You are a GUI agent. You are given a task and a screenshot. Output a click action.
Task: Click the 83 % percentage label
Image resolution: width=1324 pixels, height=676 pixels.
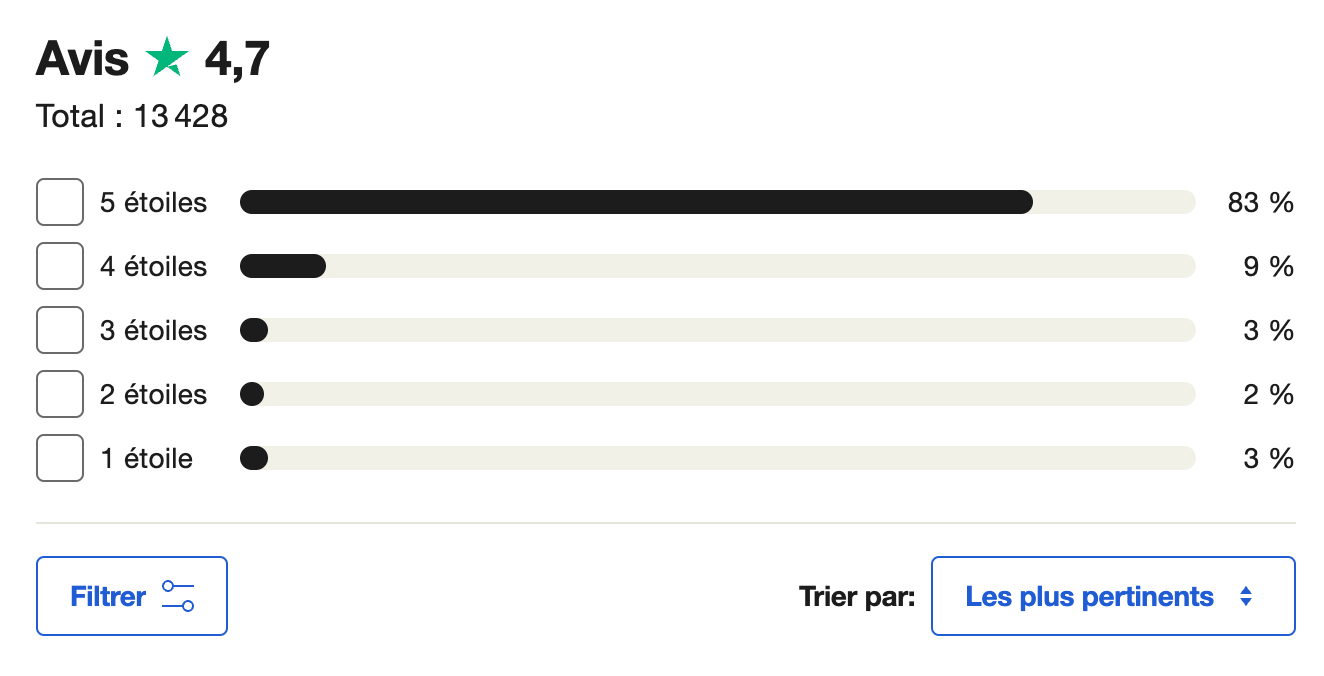point(1261,203)
